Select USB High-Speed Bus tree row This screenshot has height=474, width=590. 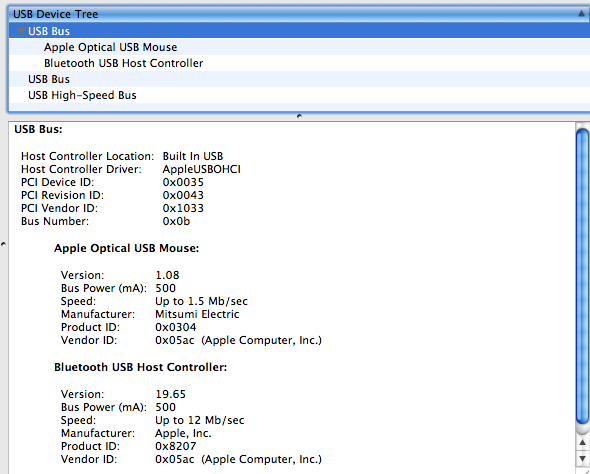[299, 95]
